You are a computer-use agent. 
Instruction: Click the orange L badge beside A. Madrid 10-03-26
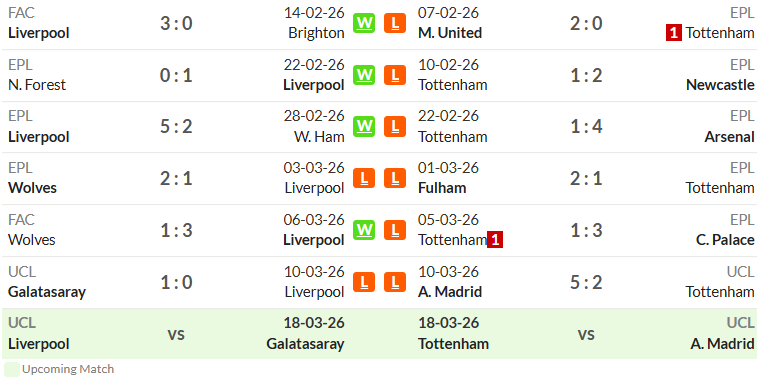(x=395, y=282)
